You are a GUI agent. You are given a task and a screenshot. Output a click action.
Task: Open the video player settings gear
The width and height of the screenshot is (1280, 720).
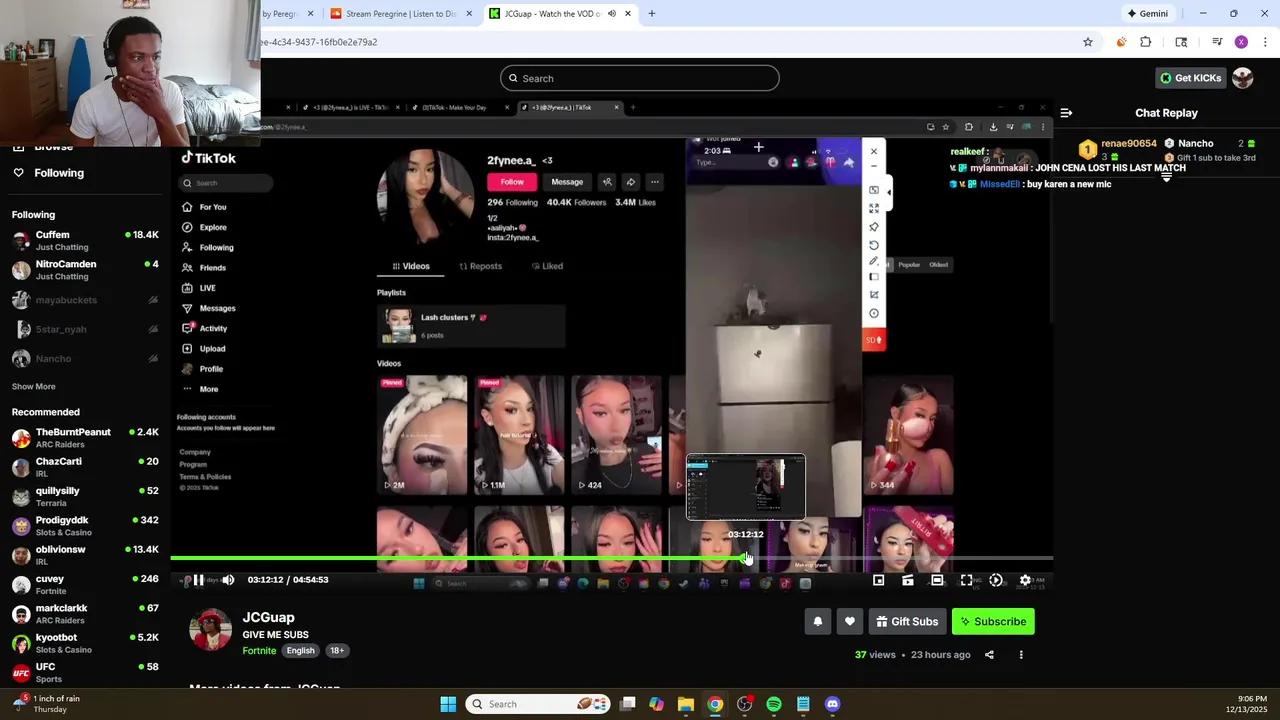[x=1025, y=580]
